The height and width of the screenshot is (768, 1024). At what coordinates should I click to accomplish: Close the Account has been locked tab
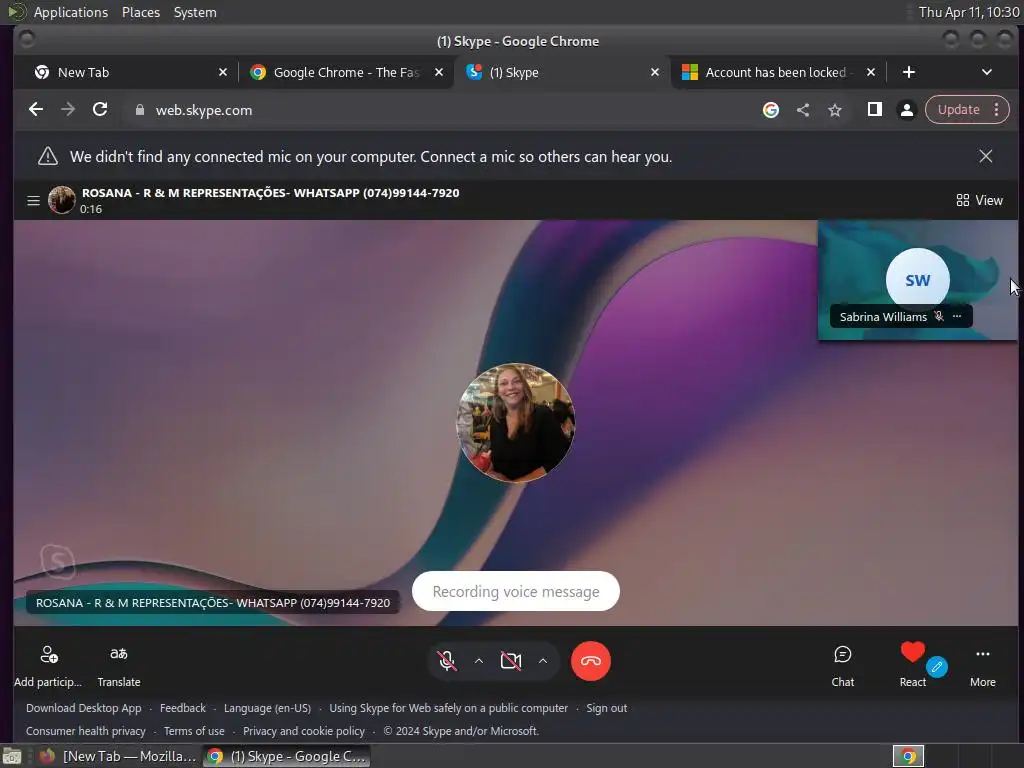click(871, 72)
